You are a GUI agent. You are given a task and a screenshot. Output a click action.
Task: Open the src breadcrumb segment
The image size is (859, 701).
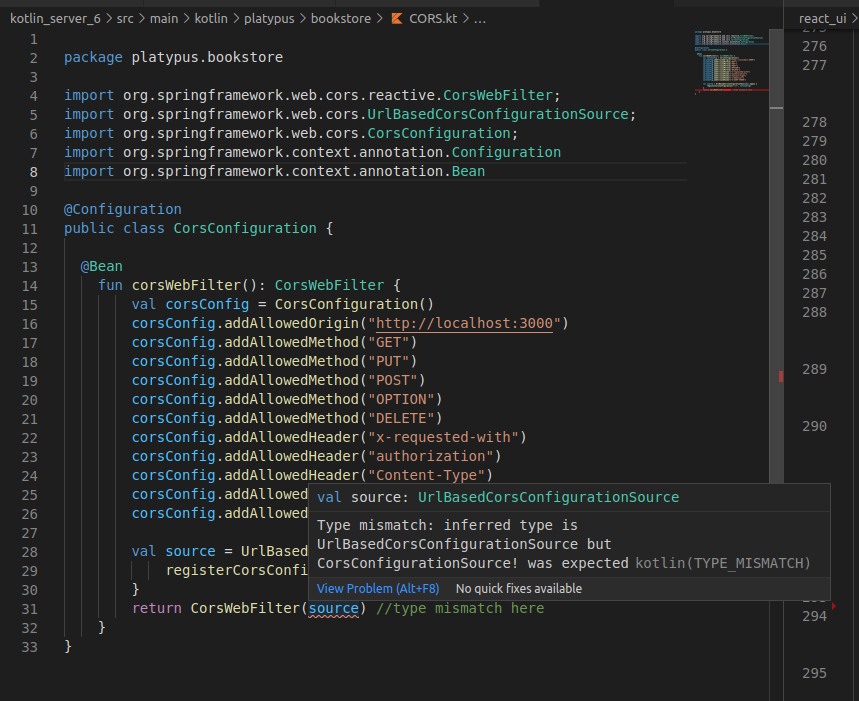click(x=125, y=19)
